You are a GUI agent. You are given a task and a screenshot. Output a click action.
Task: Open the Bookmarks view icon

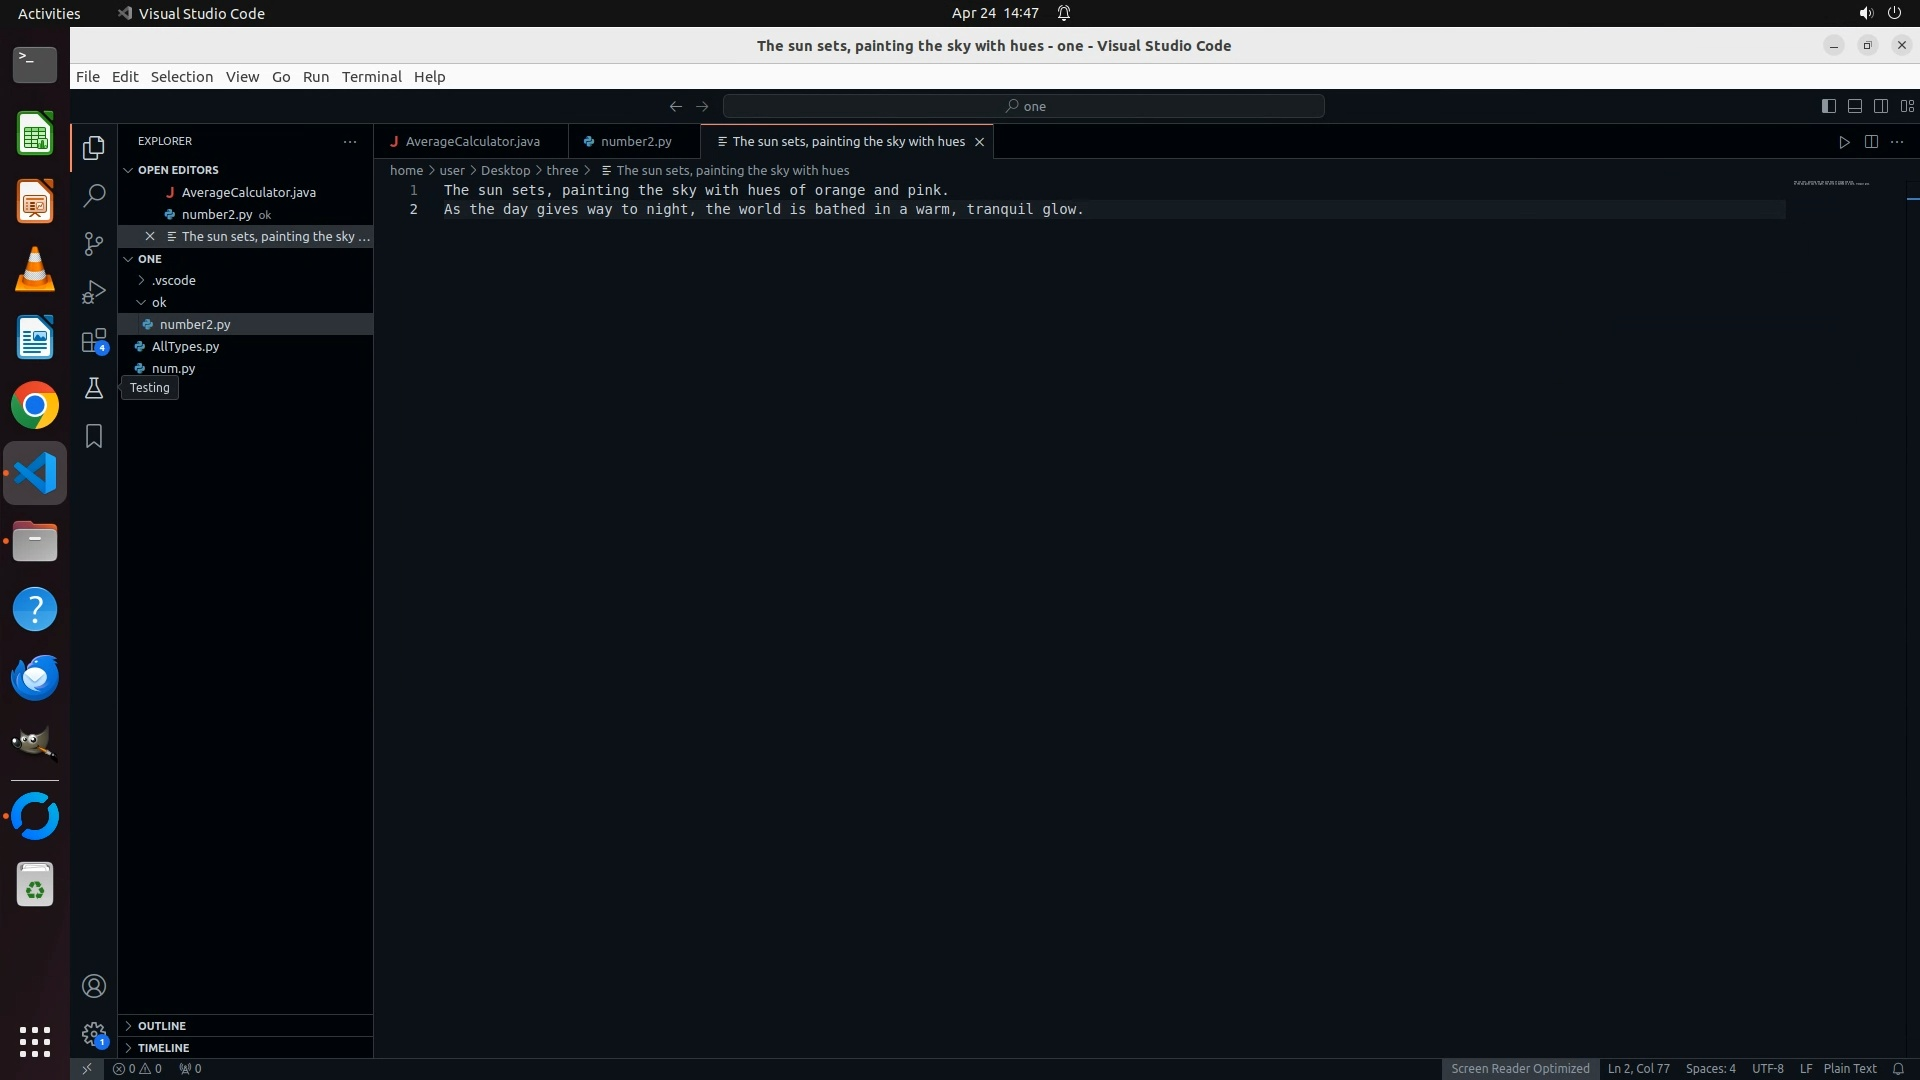coord(94,436)
